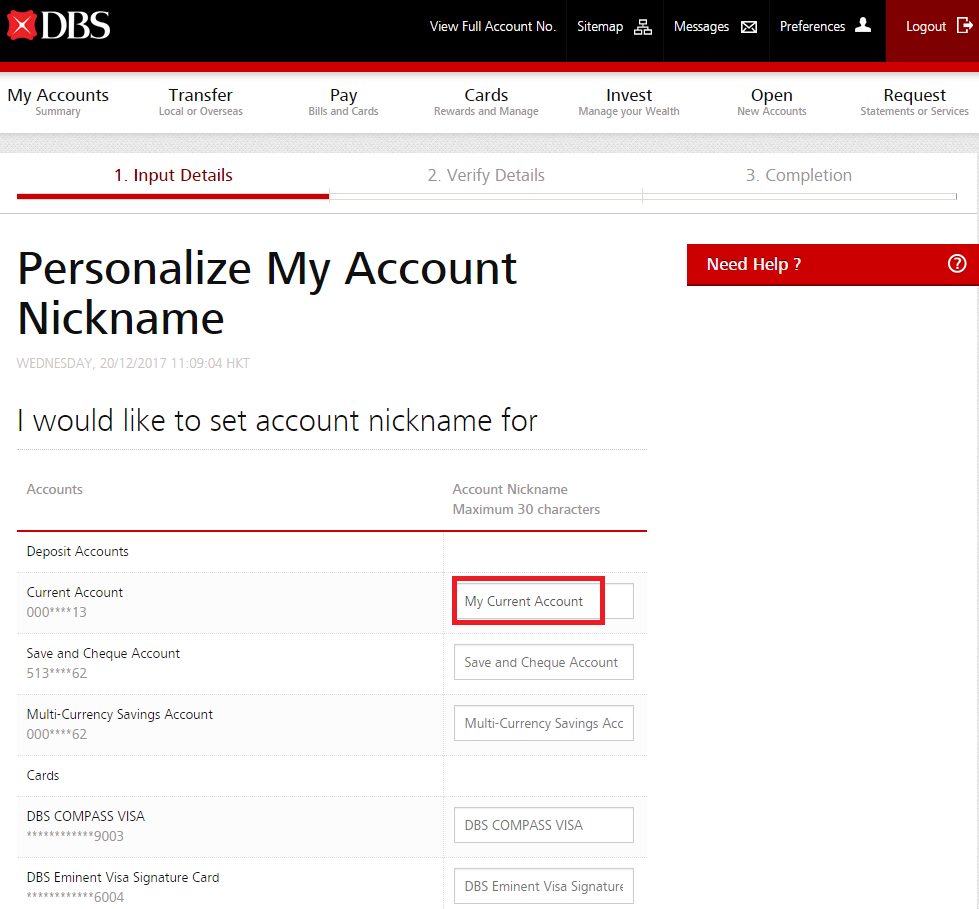Open the Cards Rewards and Manage menu
979x909 pixels.
click(x=486, y=102)
